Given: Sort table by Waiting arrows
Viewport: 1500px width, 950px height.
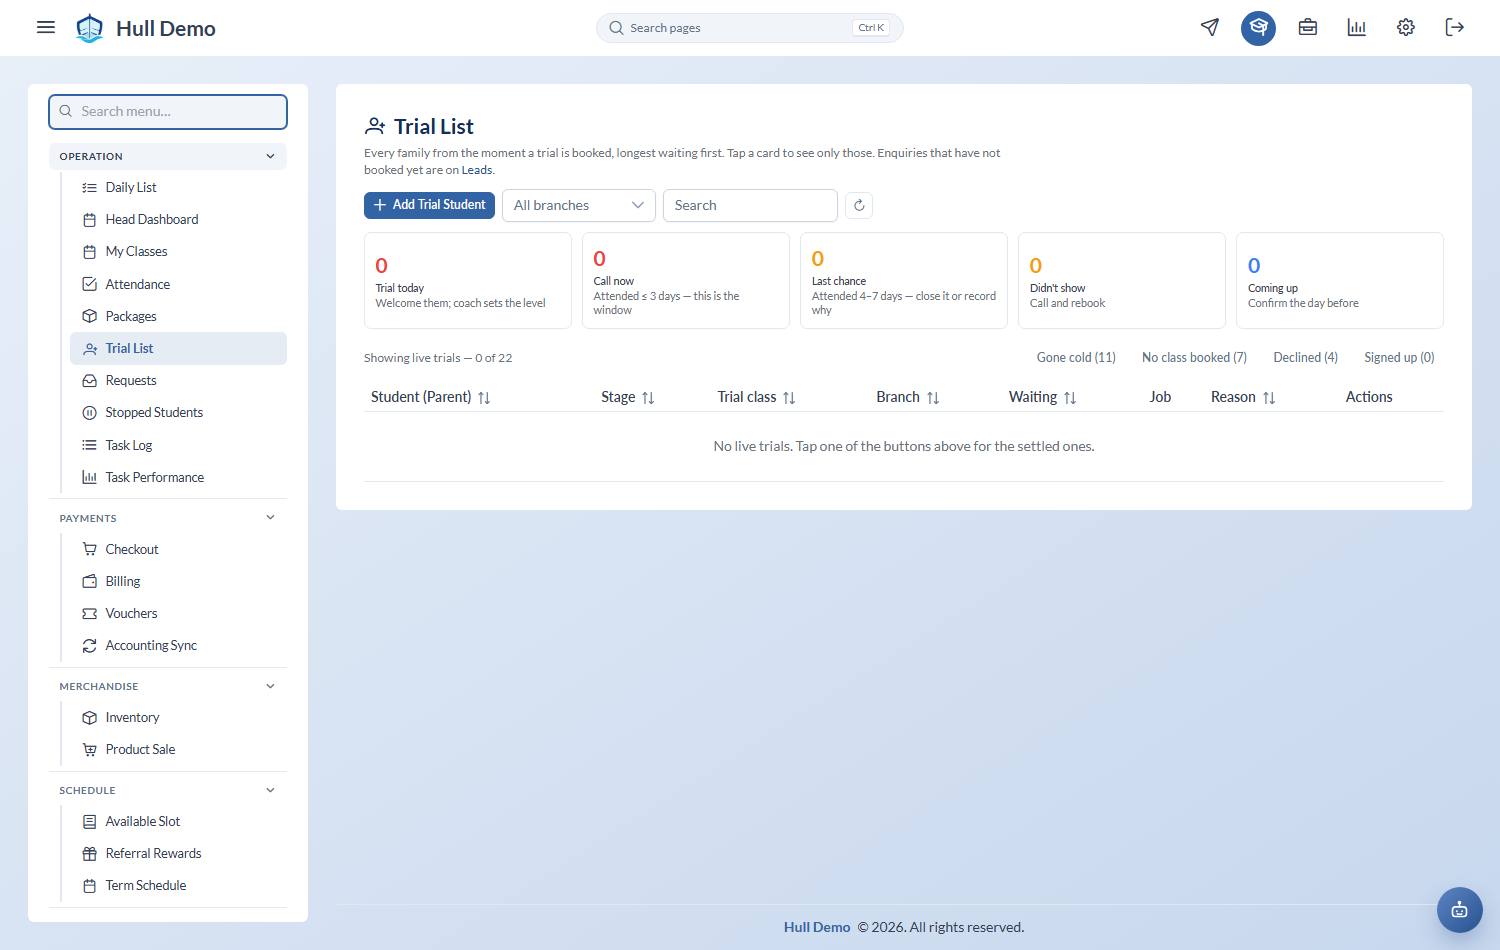Looking at the screenshot, I should pyautogui.click(x=1070, y=398).
